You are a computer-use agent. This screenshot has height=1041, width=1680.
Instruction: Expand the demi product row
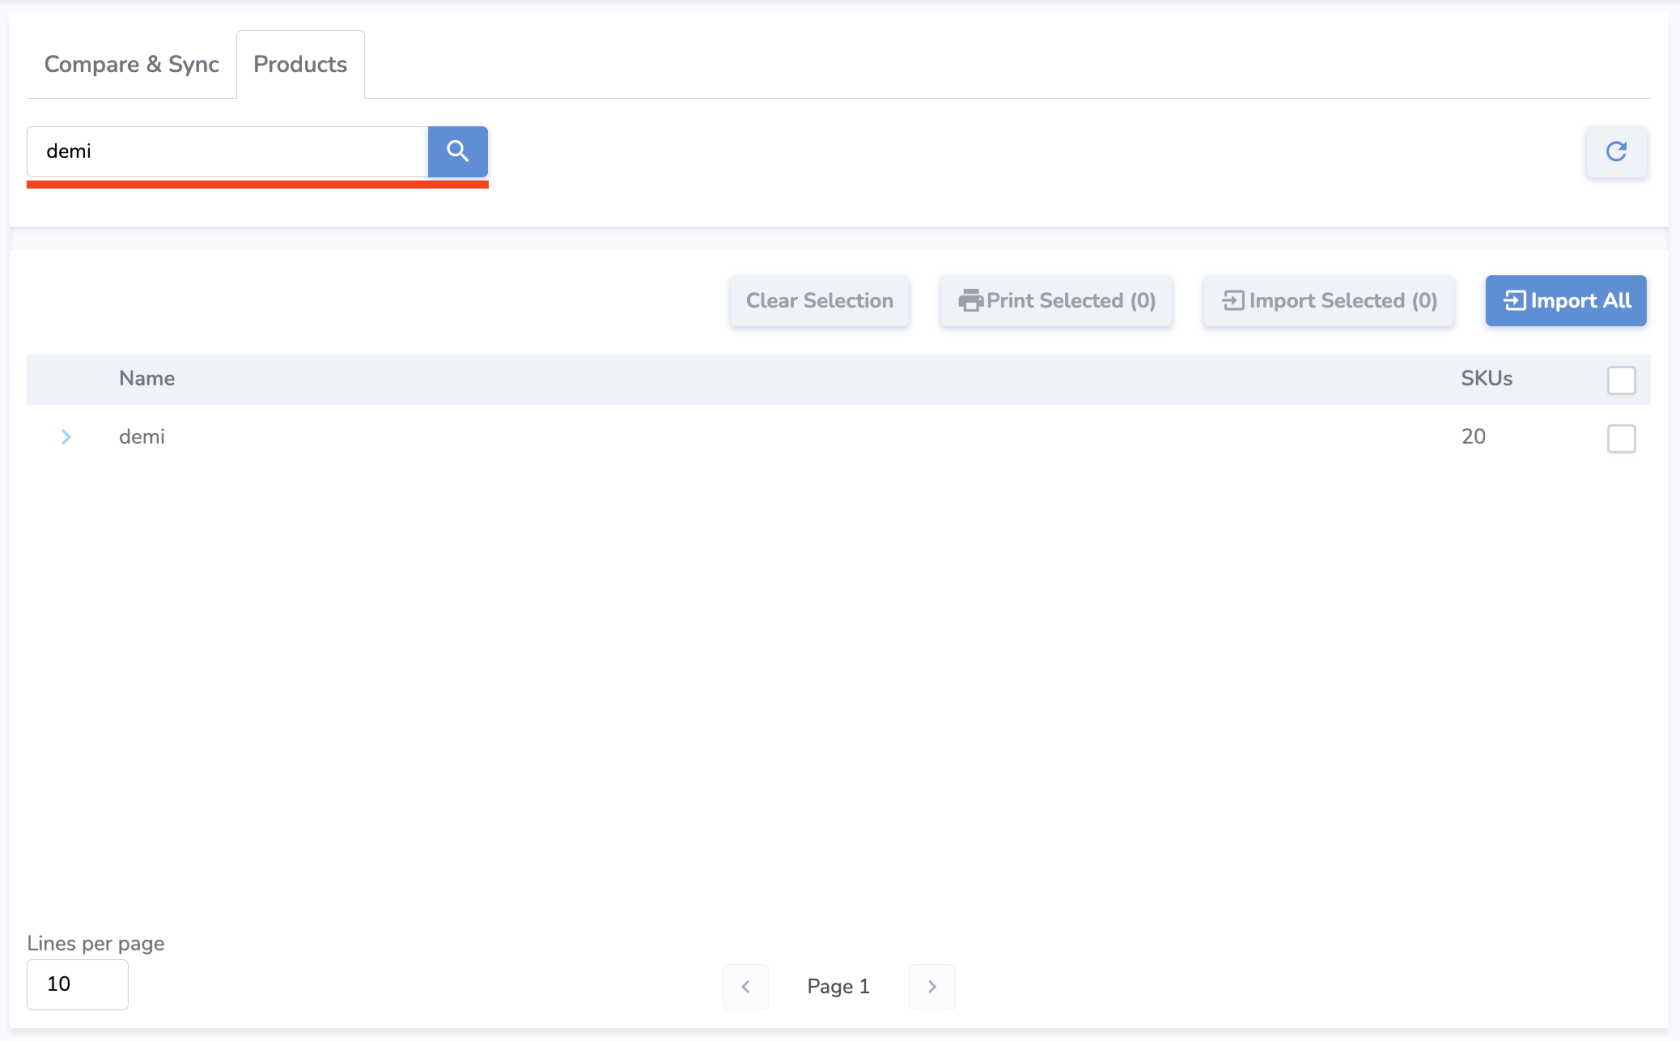tap(66, 437)
